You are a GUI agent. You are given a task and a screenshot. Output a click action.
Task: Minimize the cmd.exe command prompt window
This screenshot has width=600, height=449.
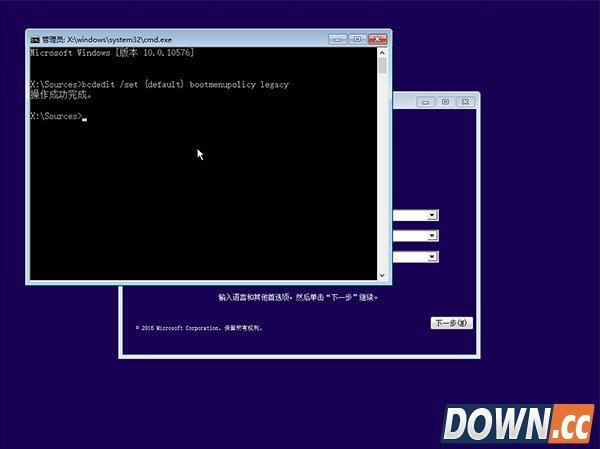point(338,39)
